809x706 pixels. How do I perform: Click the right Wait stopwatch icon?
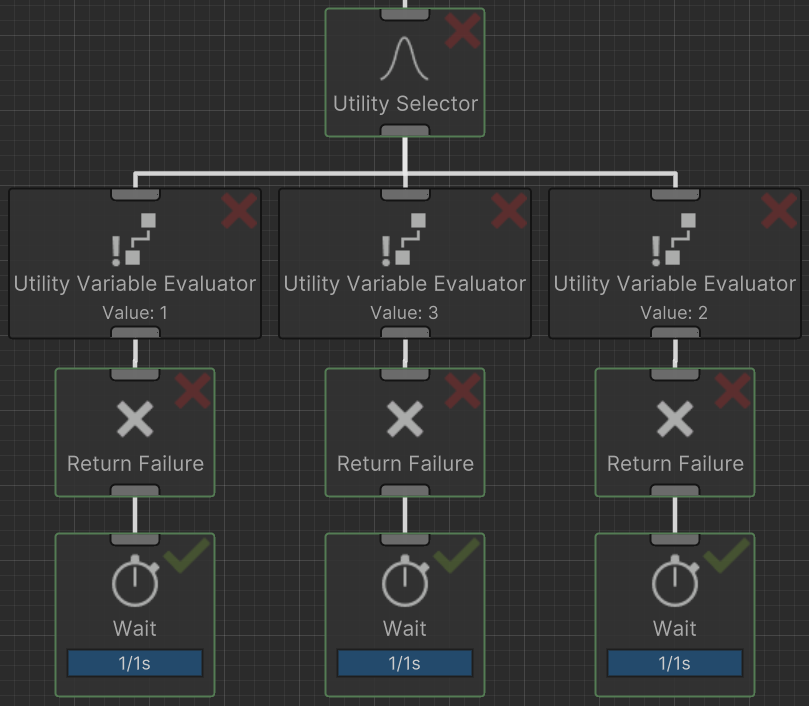(x=675, y=583)
